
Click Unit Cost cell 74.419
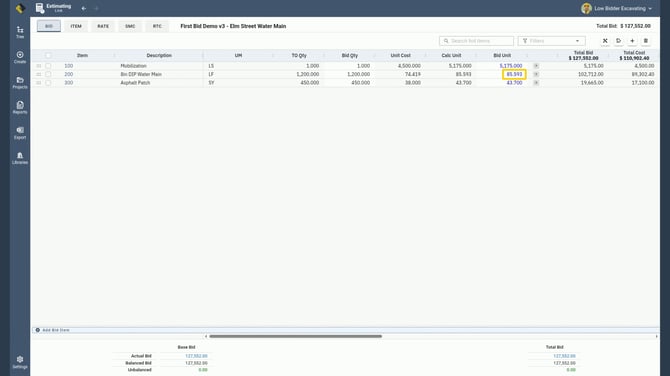(x=413, y=74)
